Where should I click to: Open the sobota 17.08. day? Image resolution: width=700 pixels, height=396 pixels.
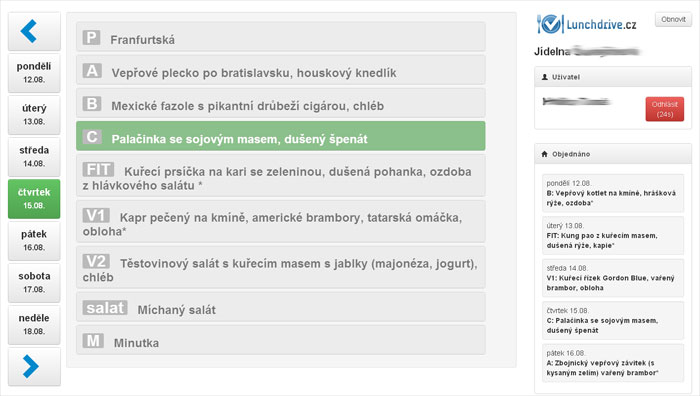34,283
